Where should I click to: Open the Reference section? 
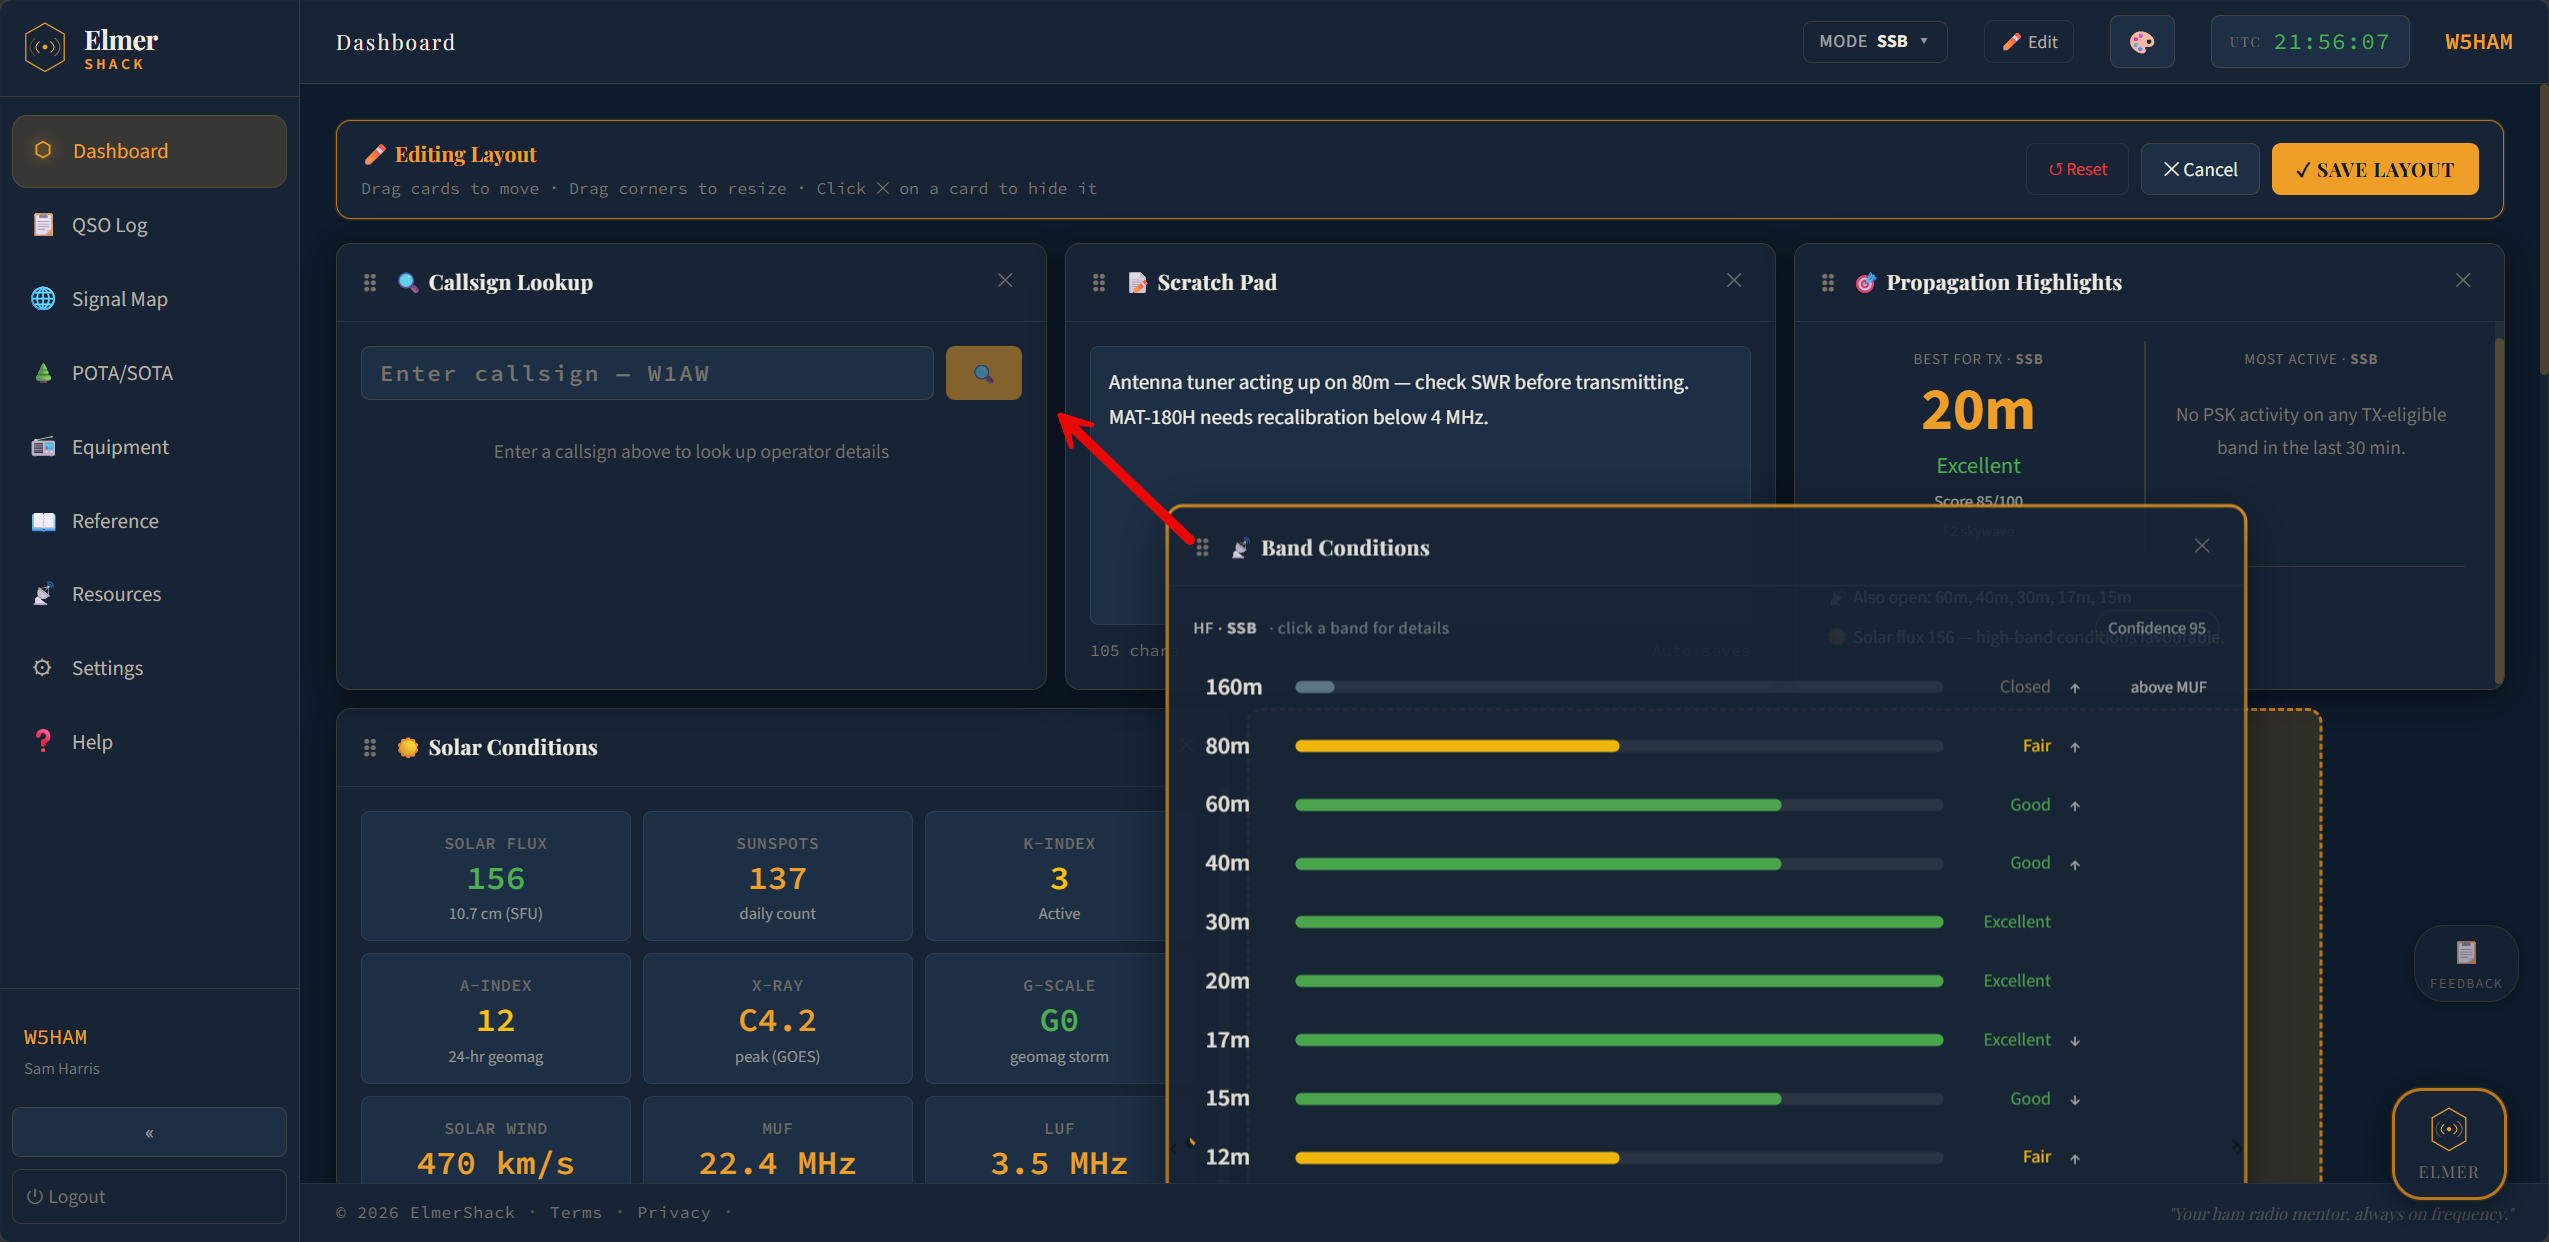pyautogui.click(x=149, y=521)
